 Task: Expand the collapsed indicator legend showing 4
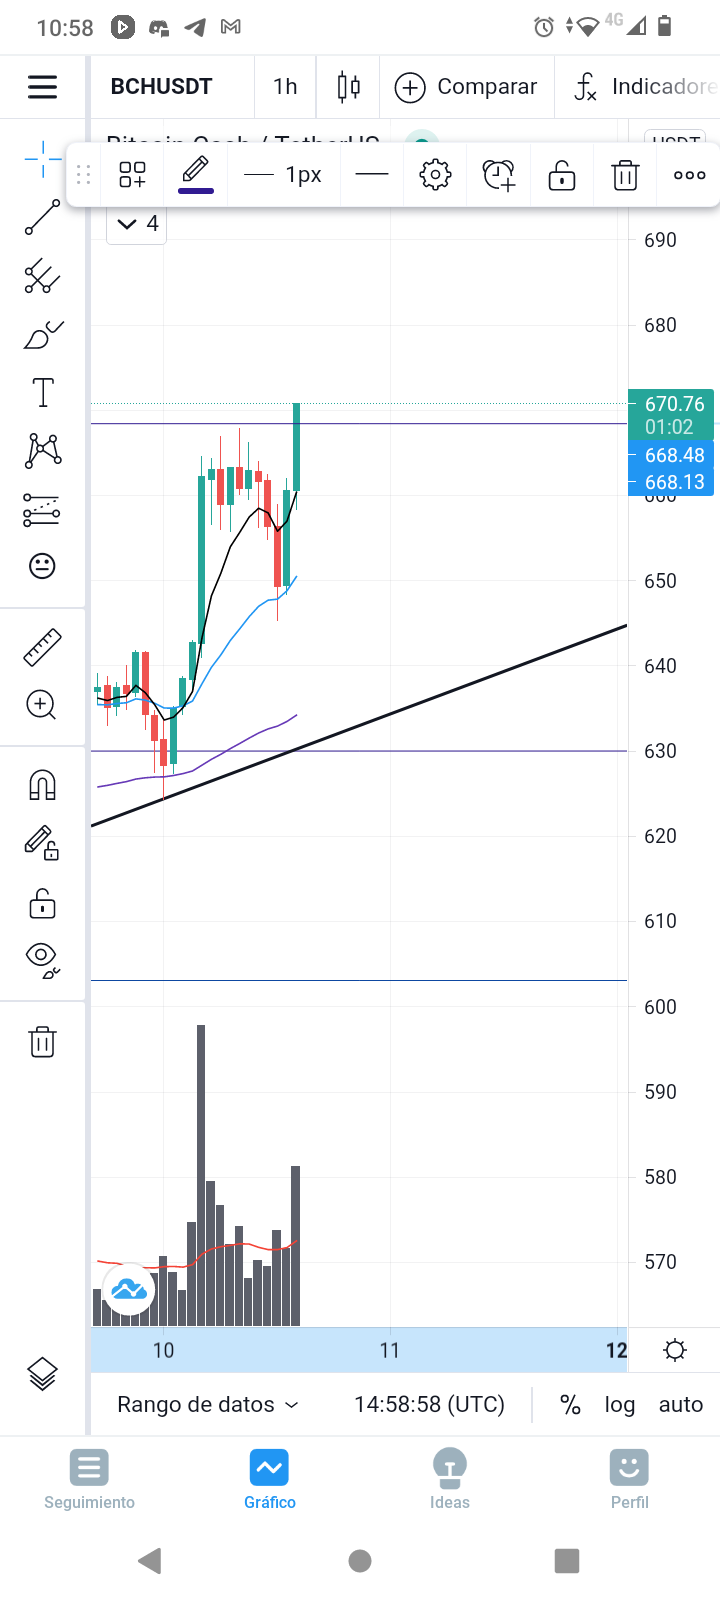(x=137, y=224)
